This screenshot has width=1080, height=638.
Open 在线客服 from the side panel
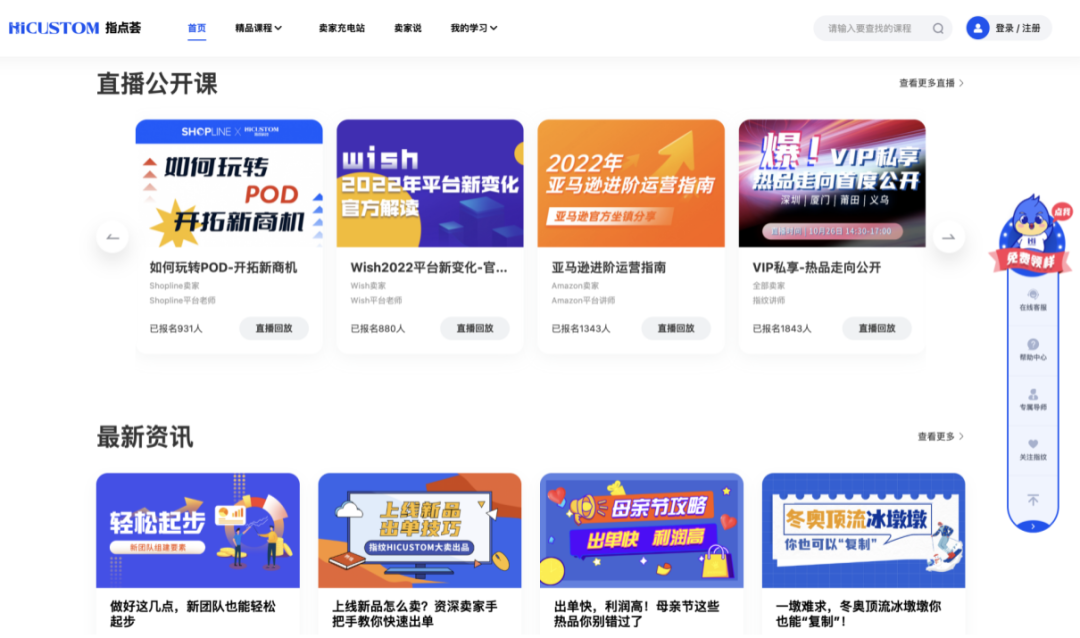pyautogui.click(x=1032, y=300)
